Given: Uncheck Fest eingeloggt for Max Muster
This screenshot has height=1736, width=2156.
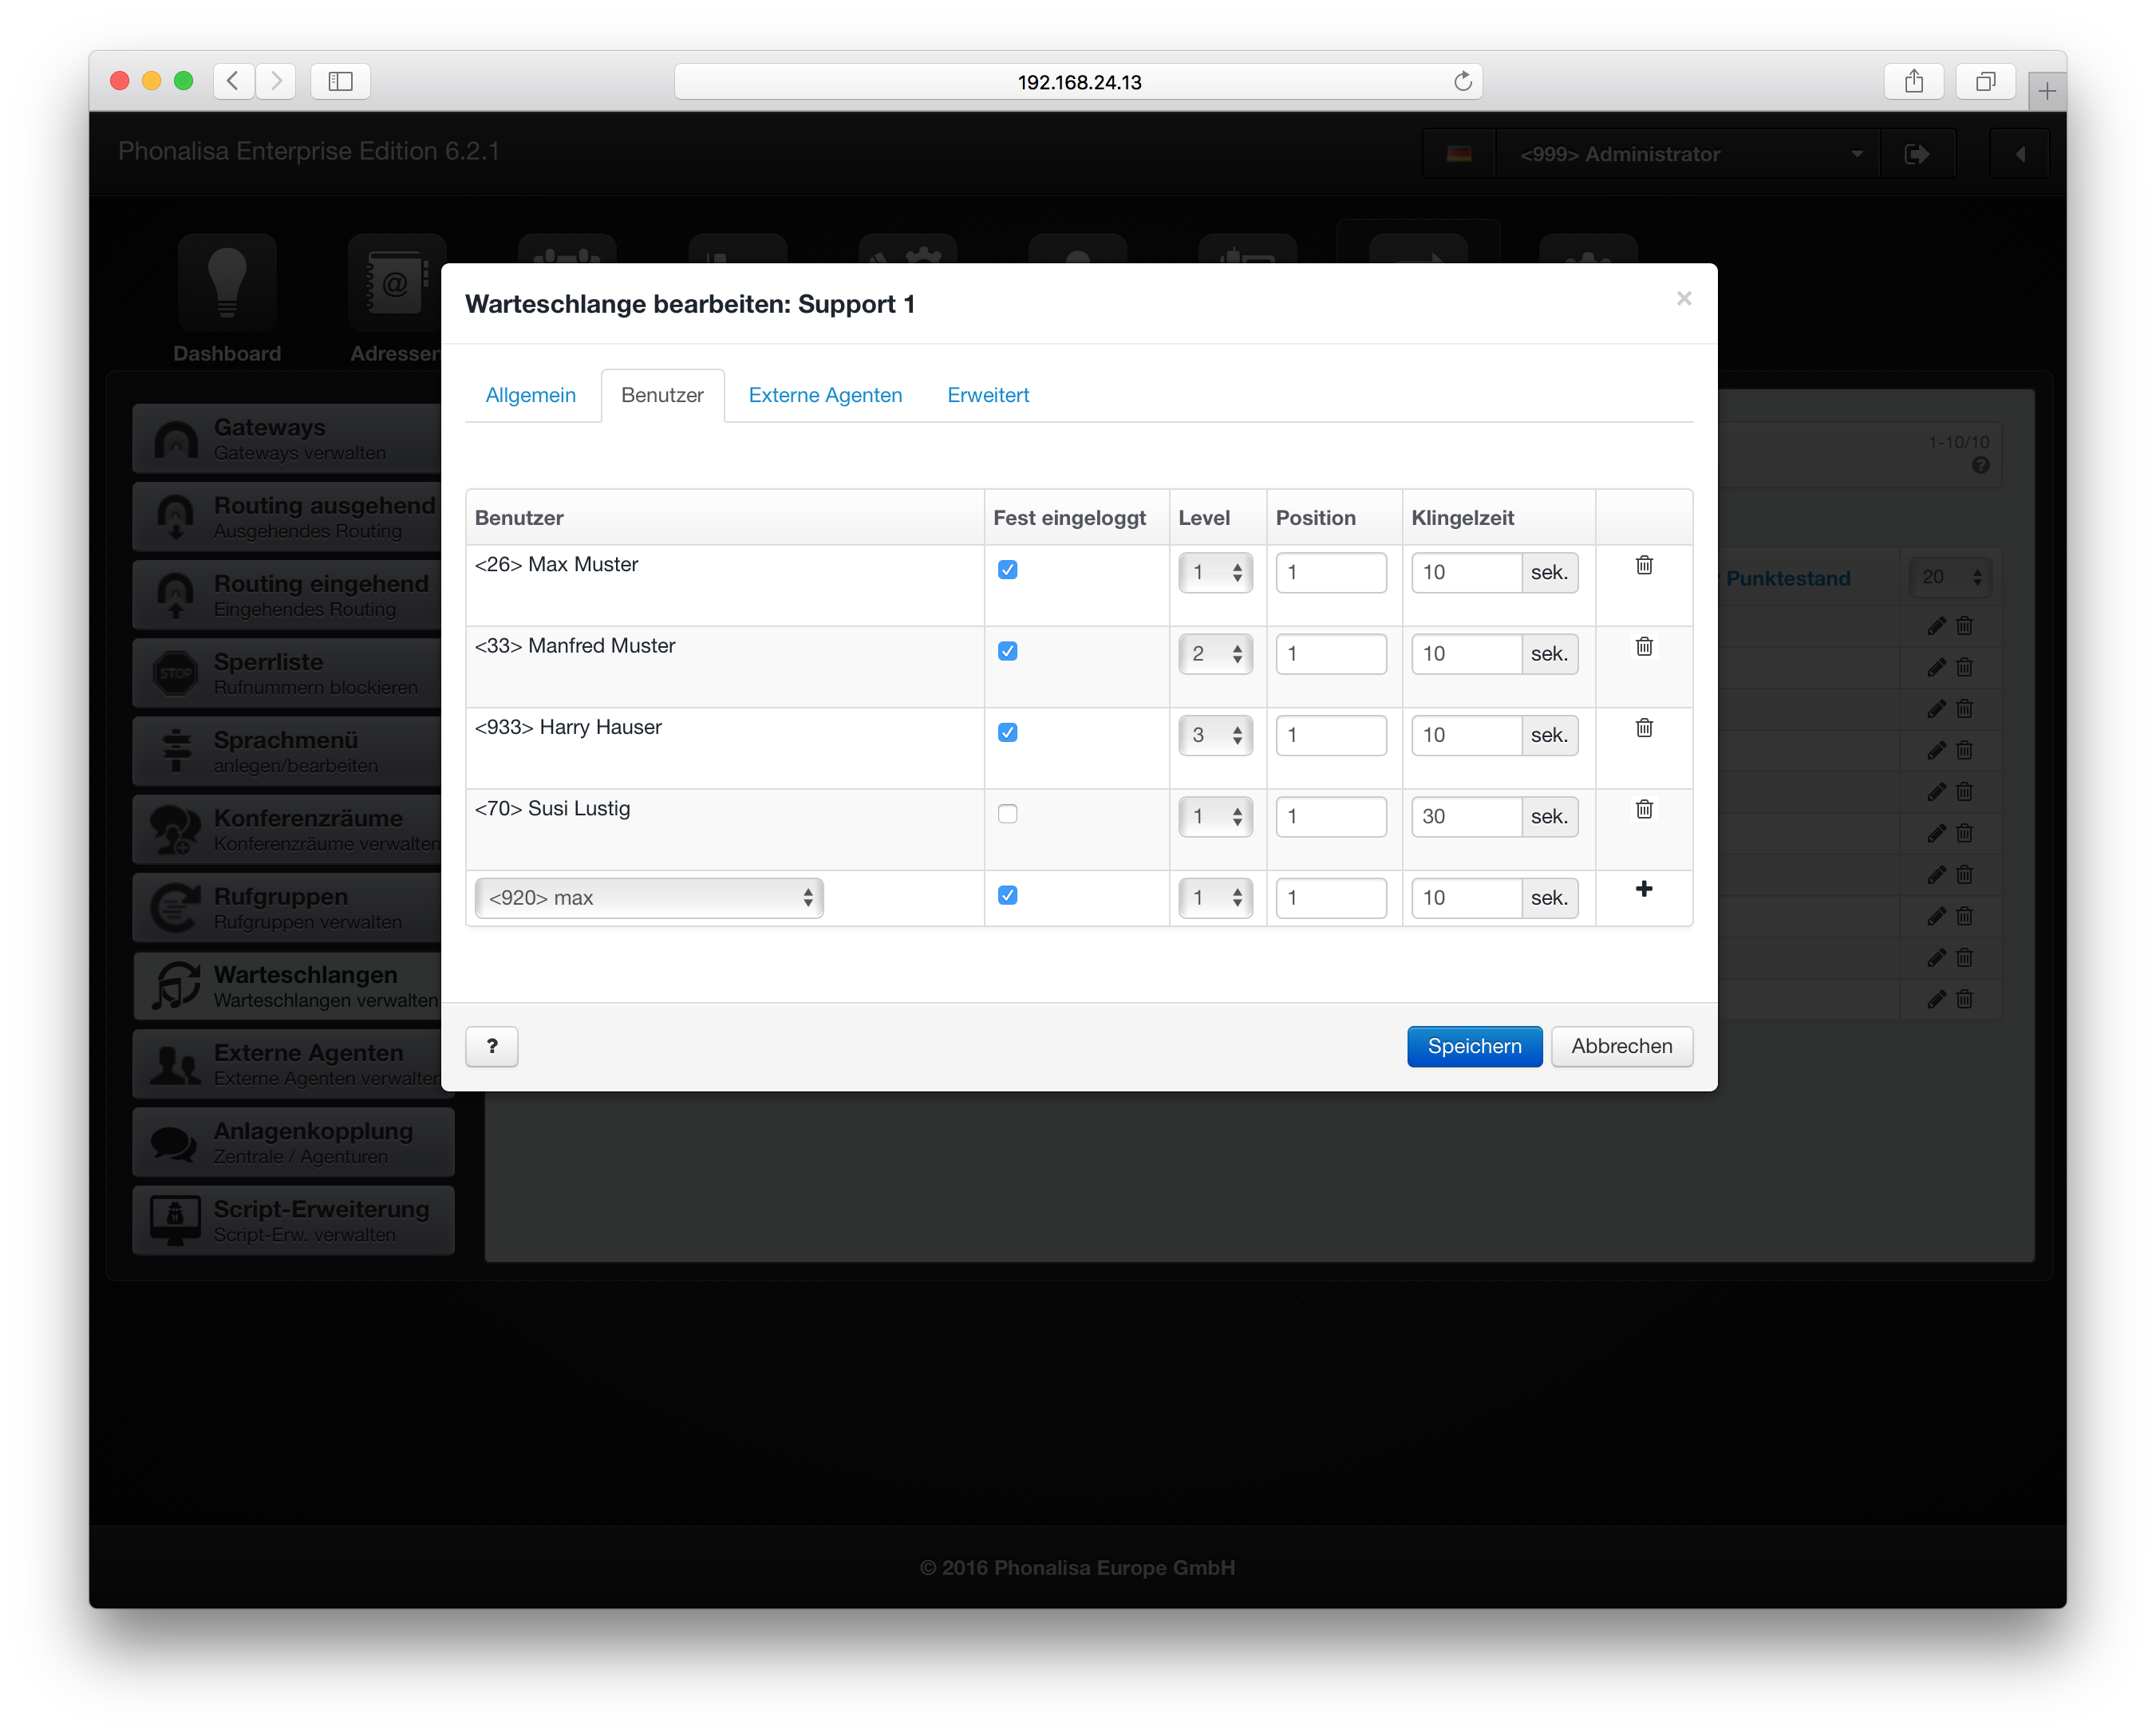Looking at the screenshot, I should [x=1007, y=570].
